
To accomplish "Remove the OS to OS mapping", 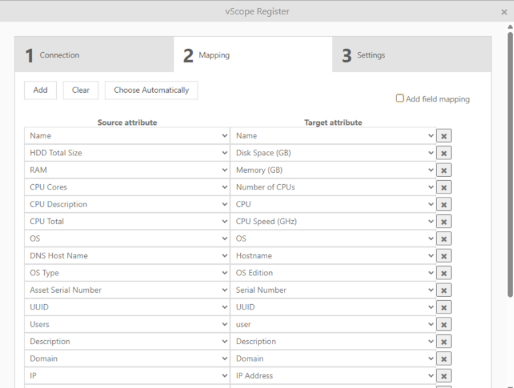I will [444, 239].
